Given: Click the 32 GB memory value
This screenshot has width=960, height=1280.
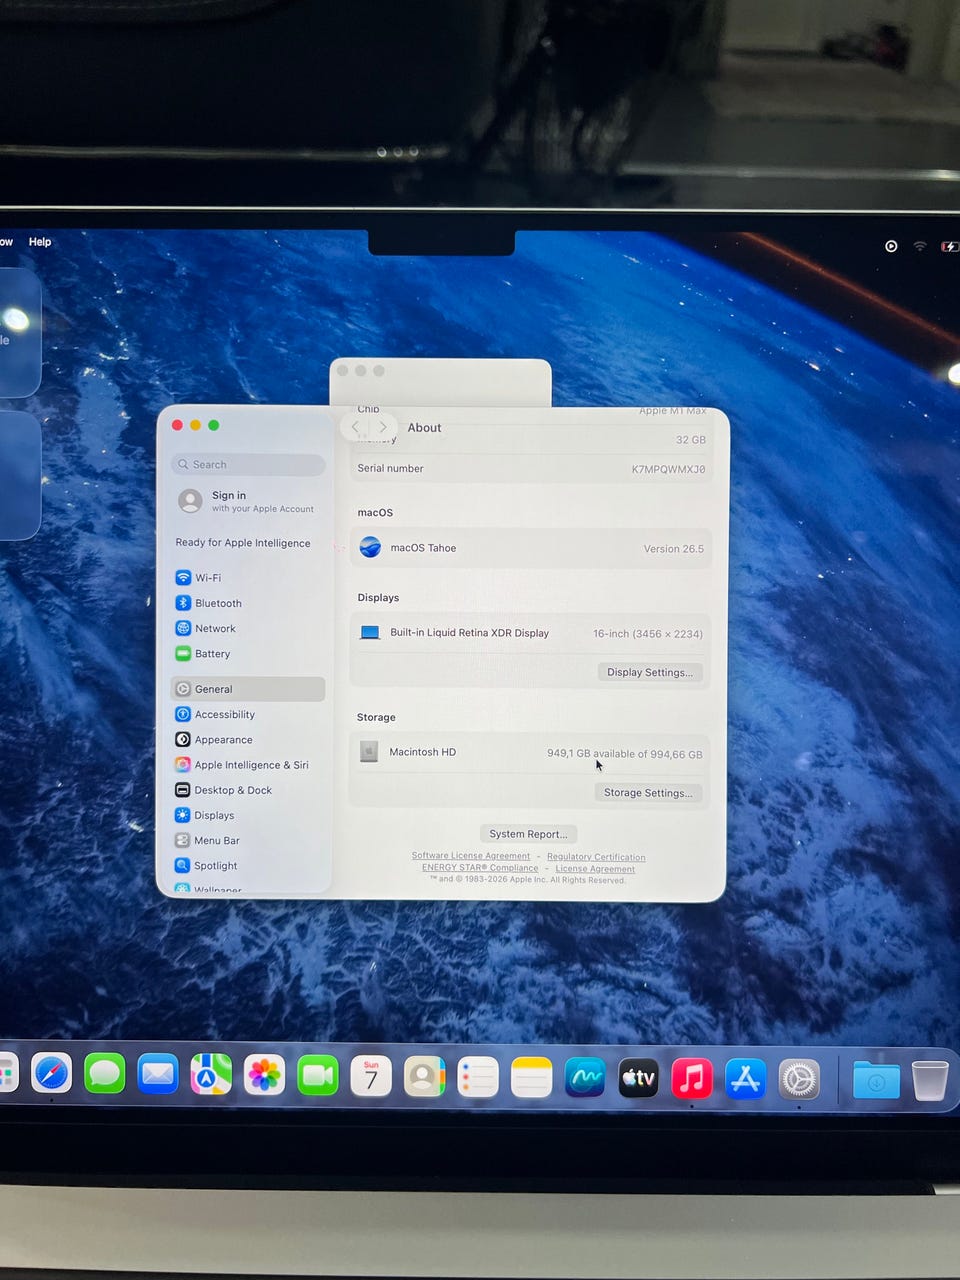Looking at the screenshot, I should tap(691, 440).
